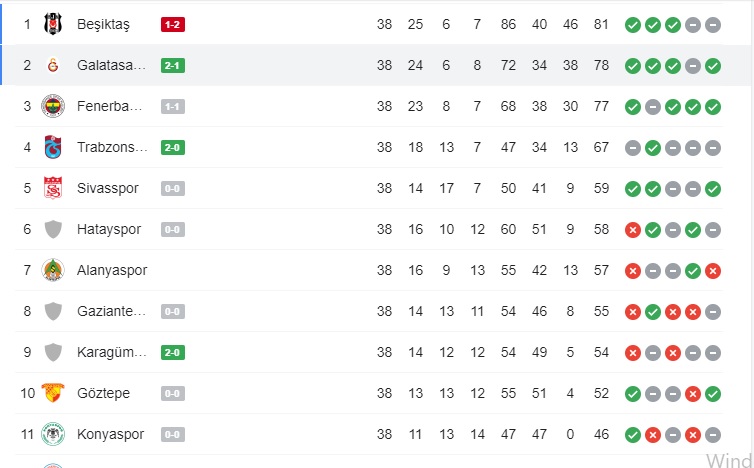The image size is (754, 468).
Task: Click Beşiktaş's red 1-2 score badge
Action: (x=172, y=24)
